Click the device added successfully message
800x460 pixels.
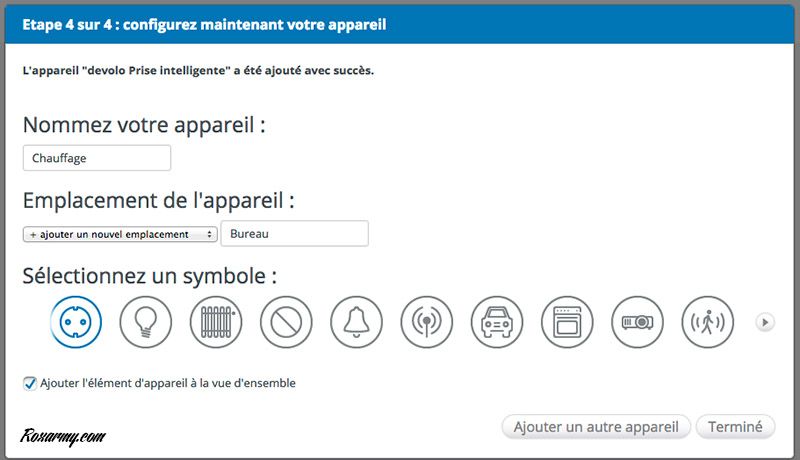point(198,72)
